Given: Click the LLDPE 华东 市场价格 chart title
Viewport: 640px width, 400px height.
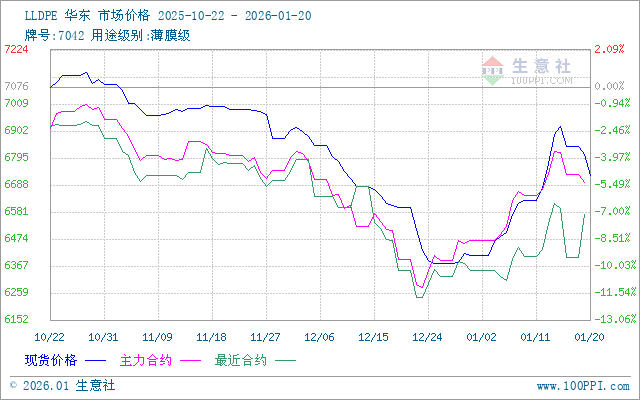Looking at the screenshot, I should click(x=77, y=16).
